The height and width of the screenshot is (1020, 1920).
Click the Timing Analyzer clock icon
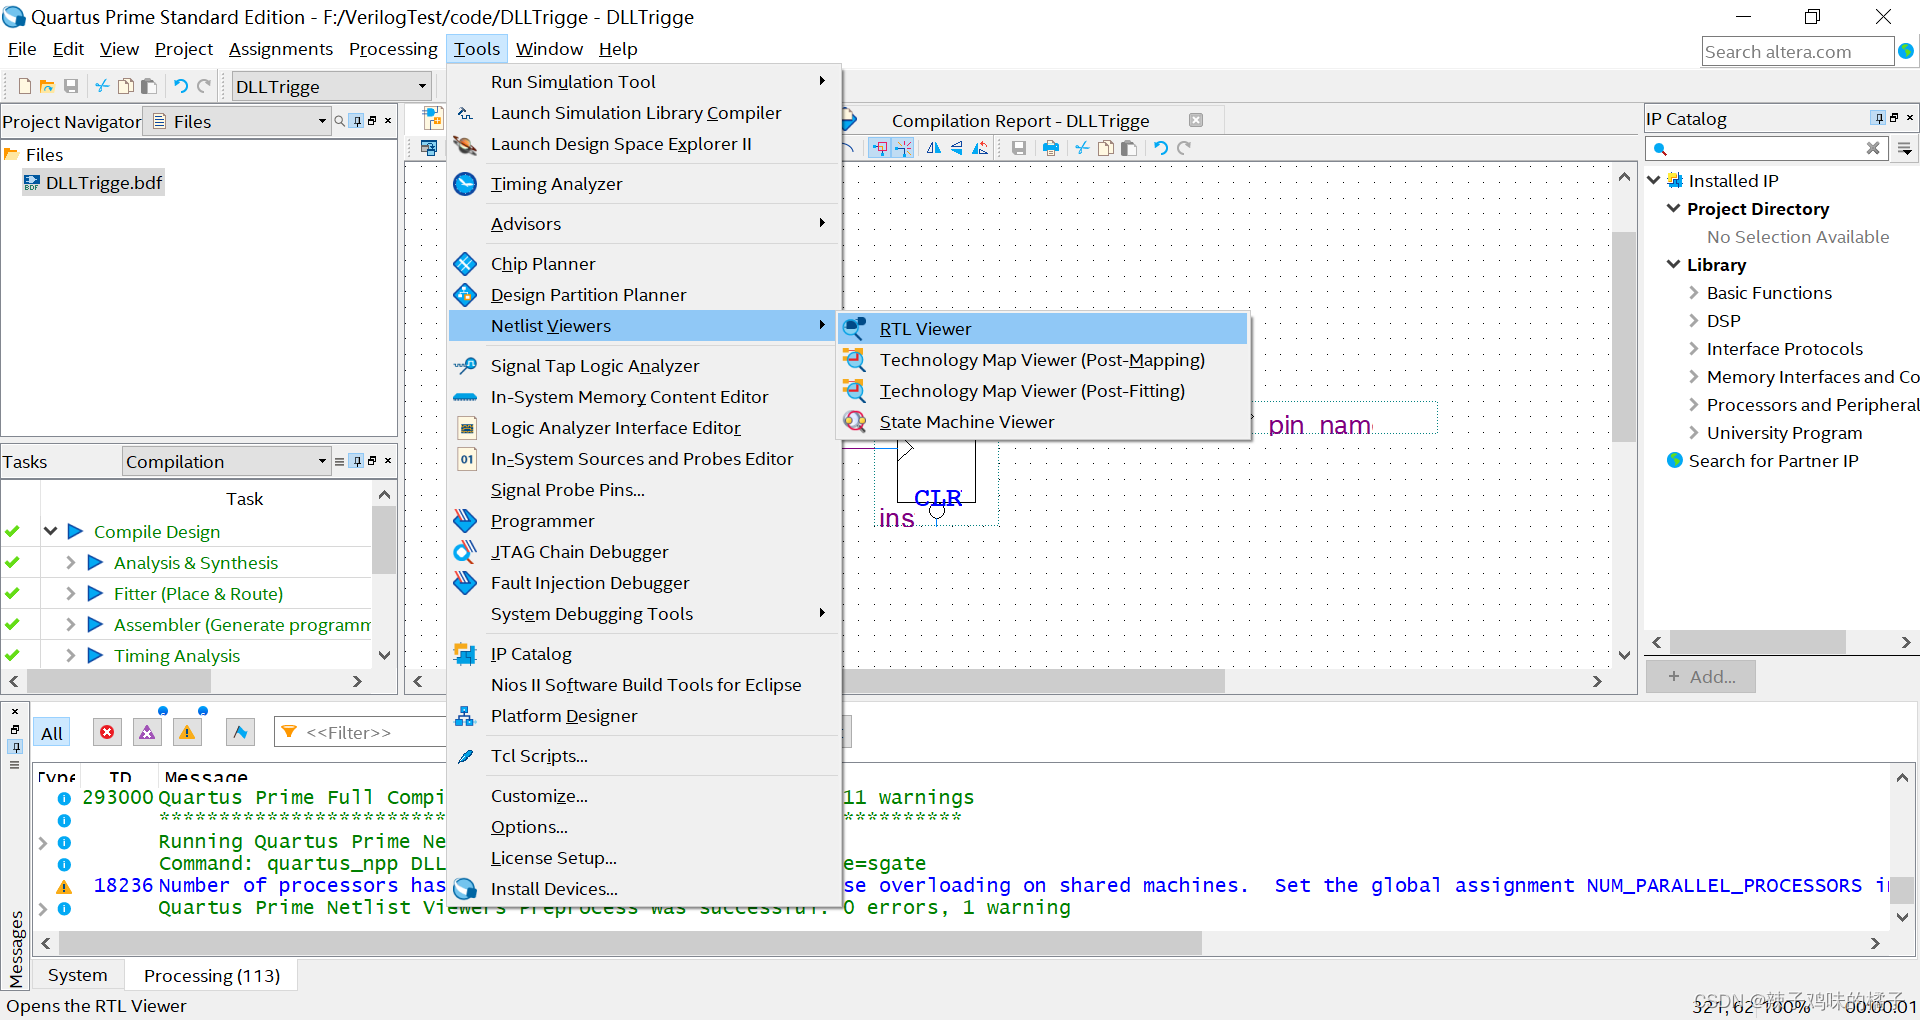click(x=465, y=184)
